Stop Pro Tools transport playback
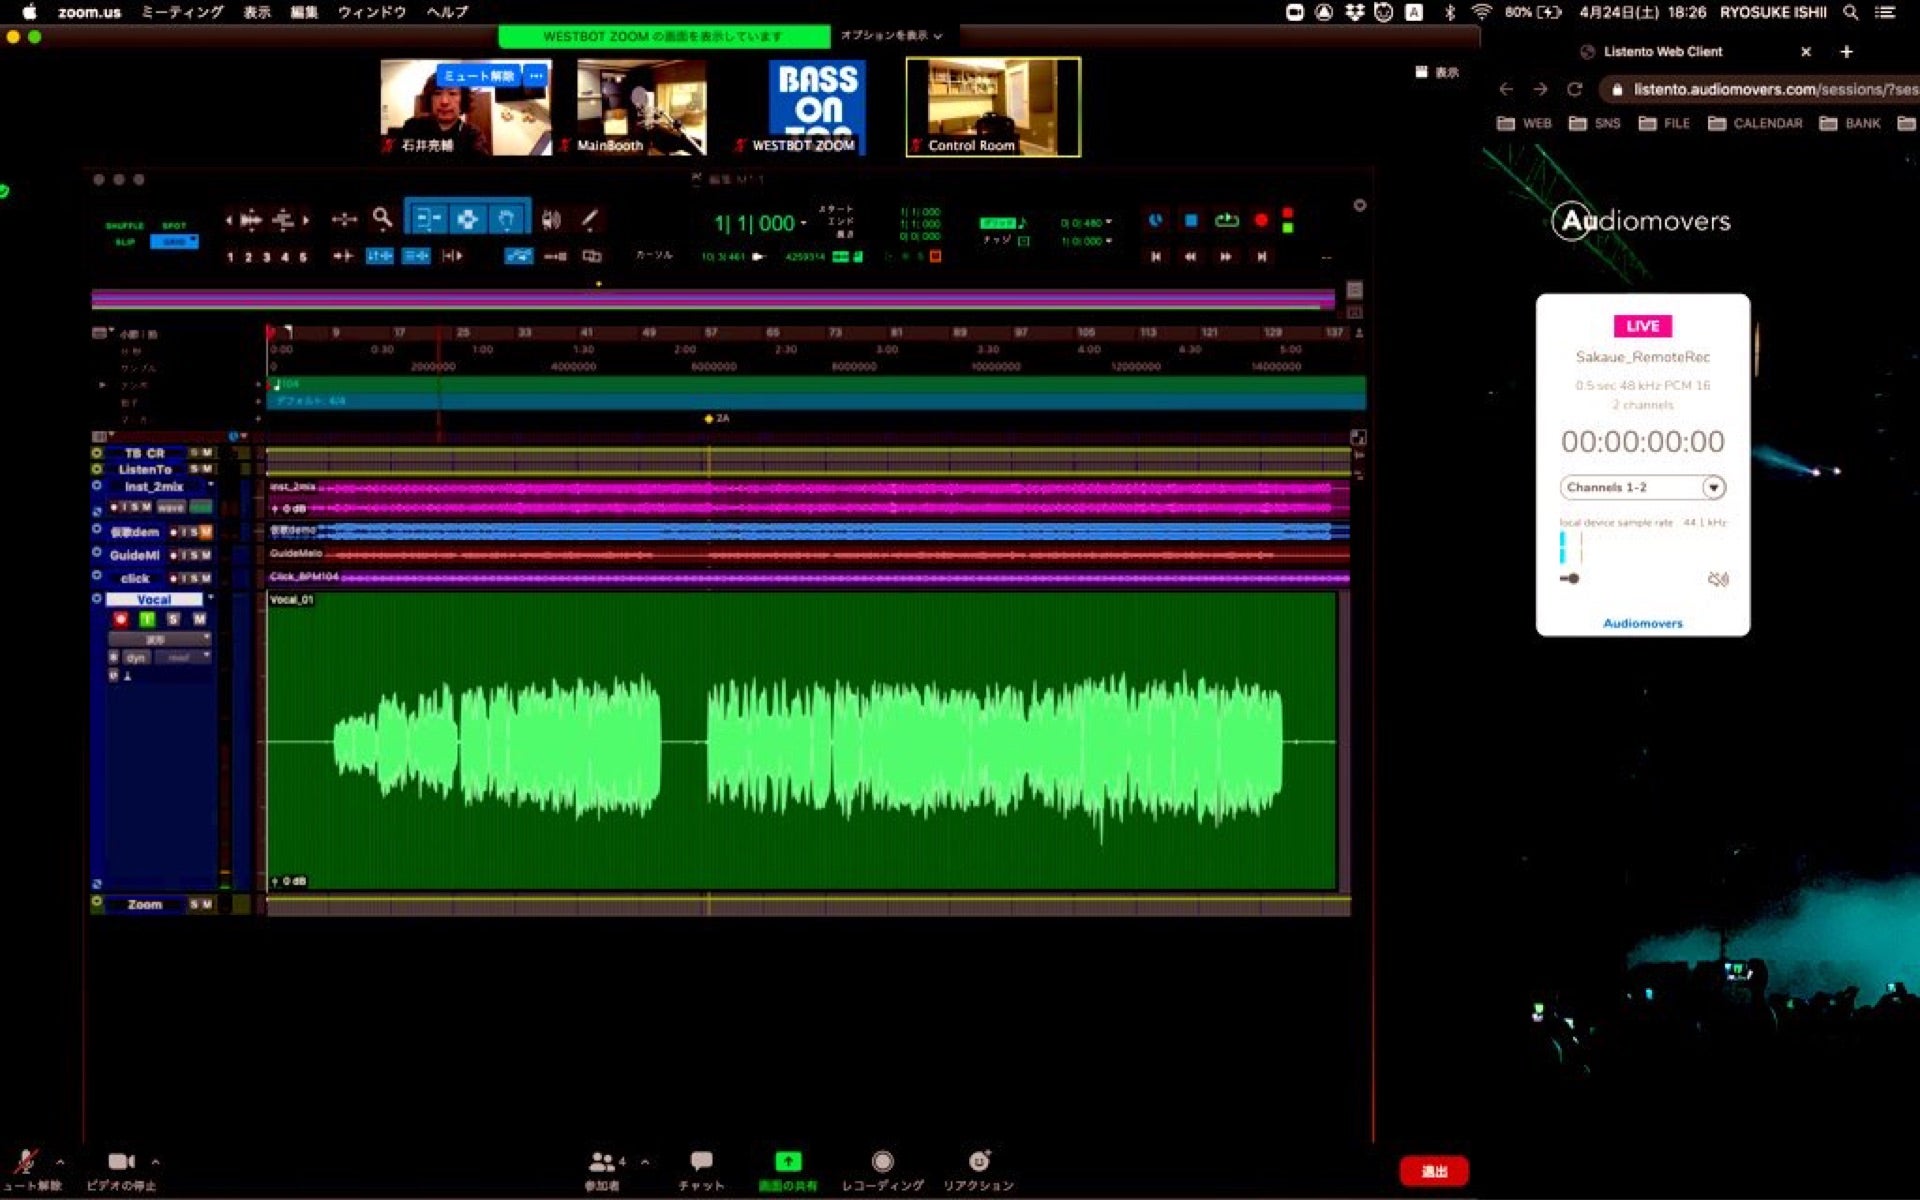The height and width of the screenshot is (1200, 1920). 1191,220
